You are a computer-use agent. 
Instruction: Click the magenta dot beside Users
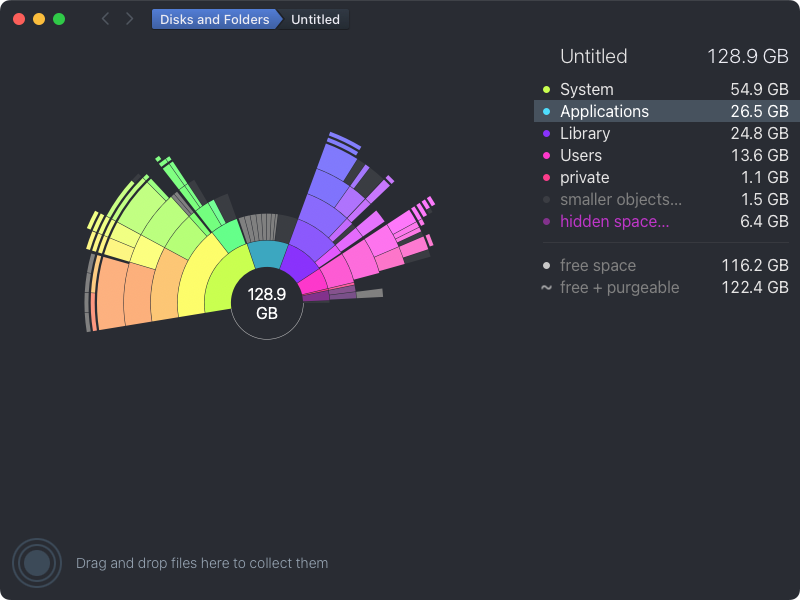(546, 156)
